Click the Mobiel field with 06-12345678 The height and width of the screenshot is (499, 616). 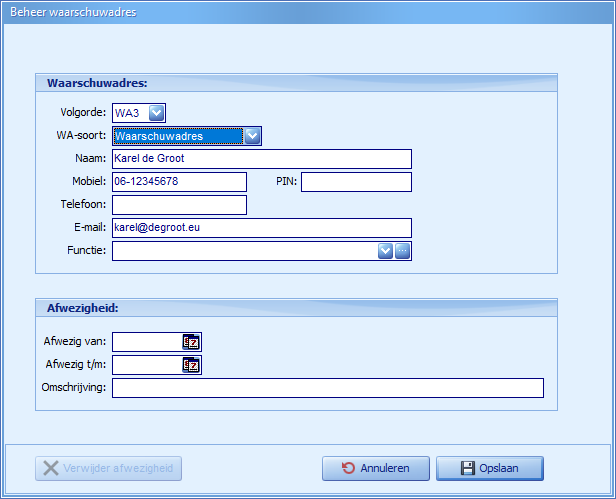[x=180, y=182]
